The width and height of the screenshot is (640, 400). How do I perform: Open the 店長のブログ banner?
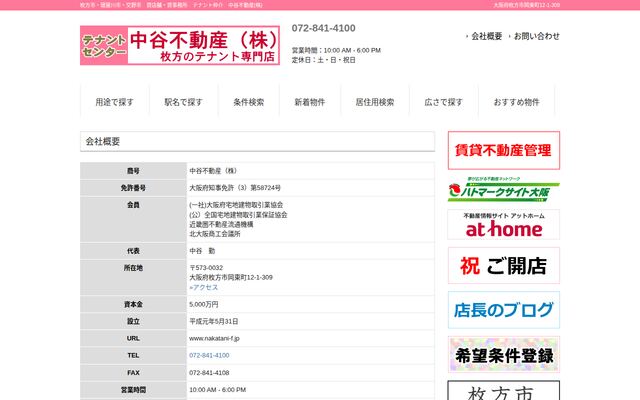coord(504,310)
